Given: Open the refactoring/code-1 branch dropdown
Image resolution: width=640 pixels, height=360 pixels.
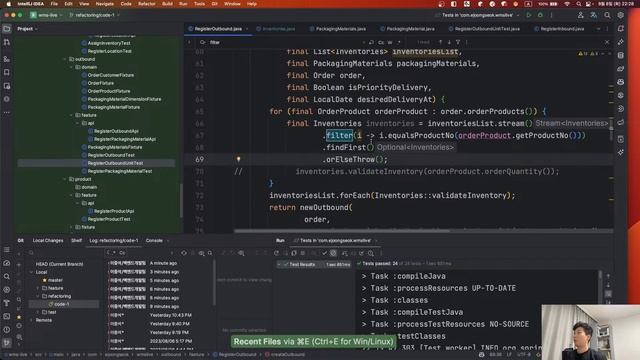Looking at the screenshot, I should point(94,15).
